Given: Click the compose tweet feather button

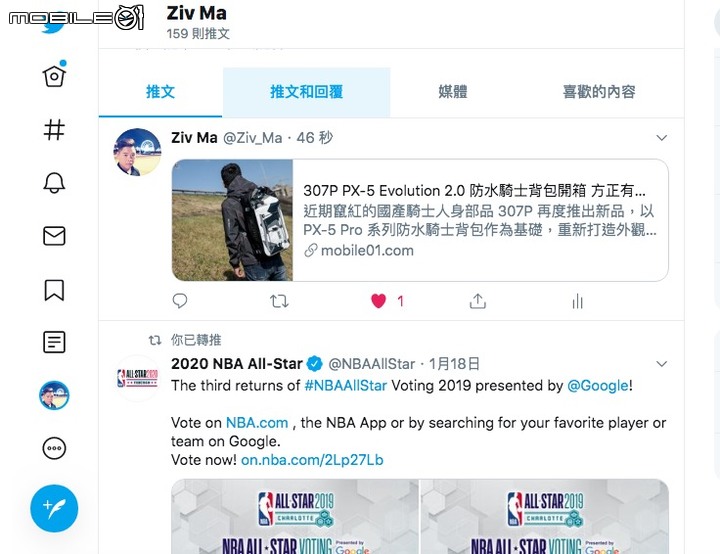Looking at the screenshot, I should [x=54, y=508].
